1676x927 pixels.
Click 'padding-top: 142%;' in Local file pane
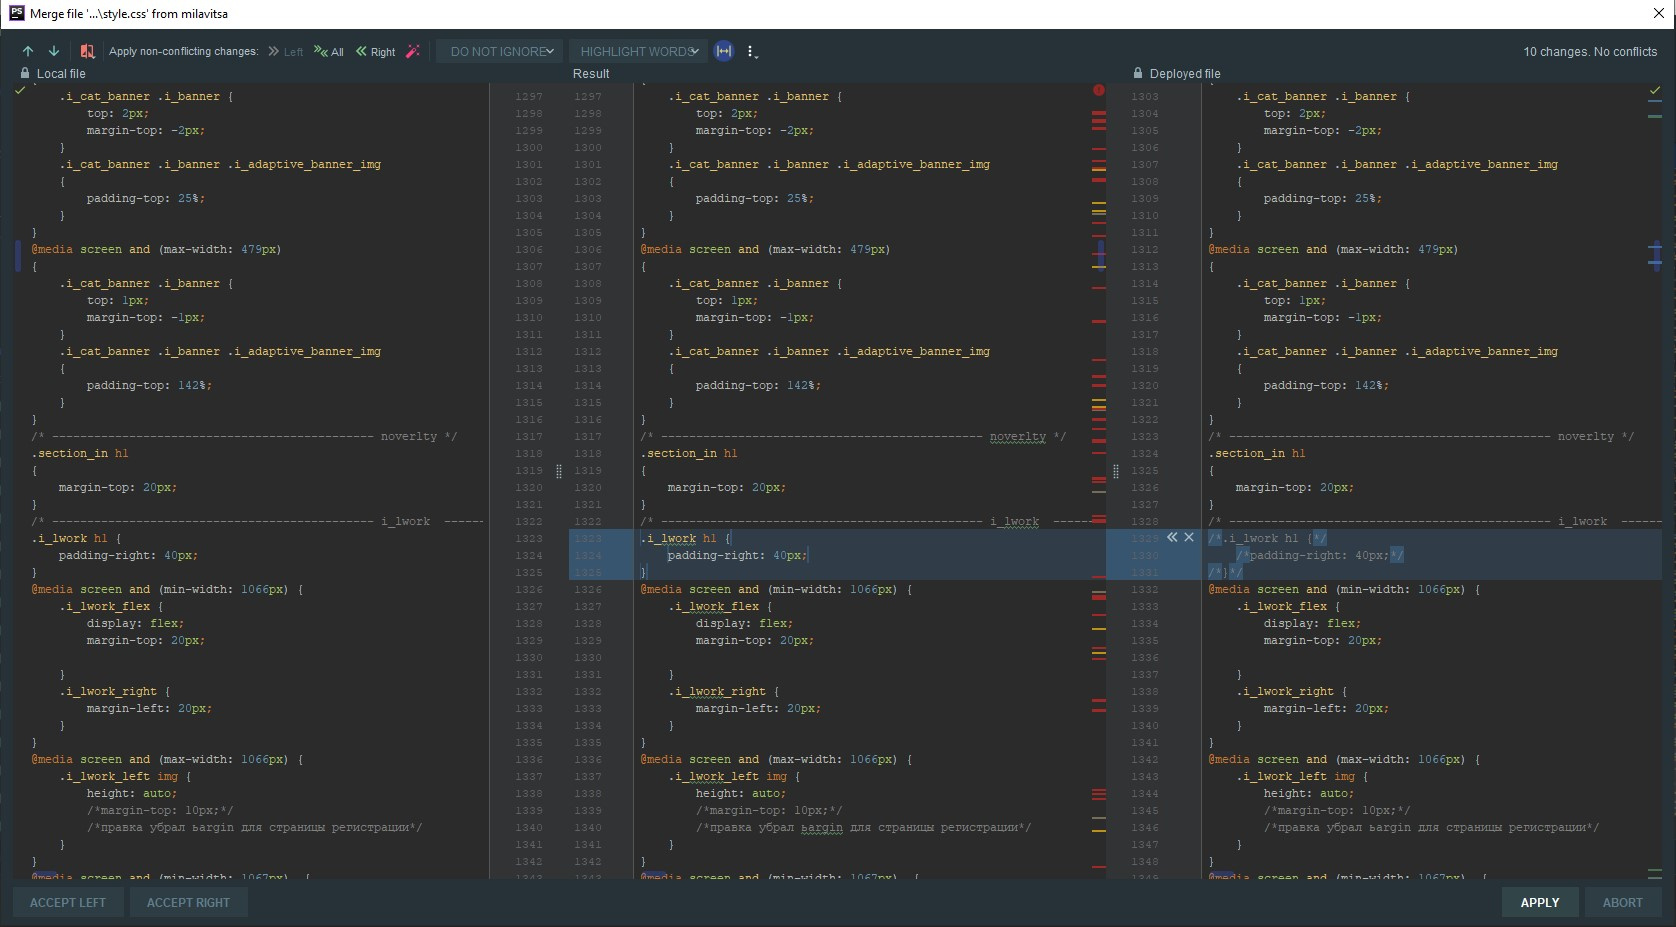(x=149, y=385)
